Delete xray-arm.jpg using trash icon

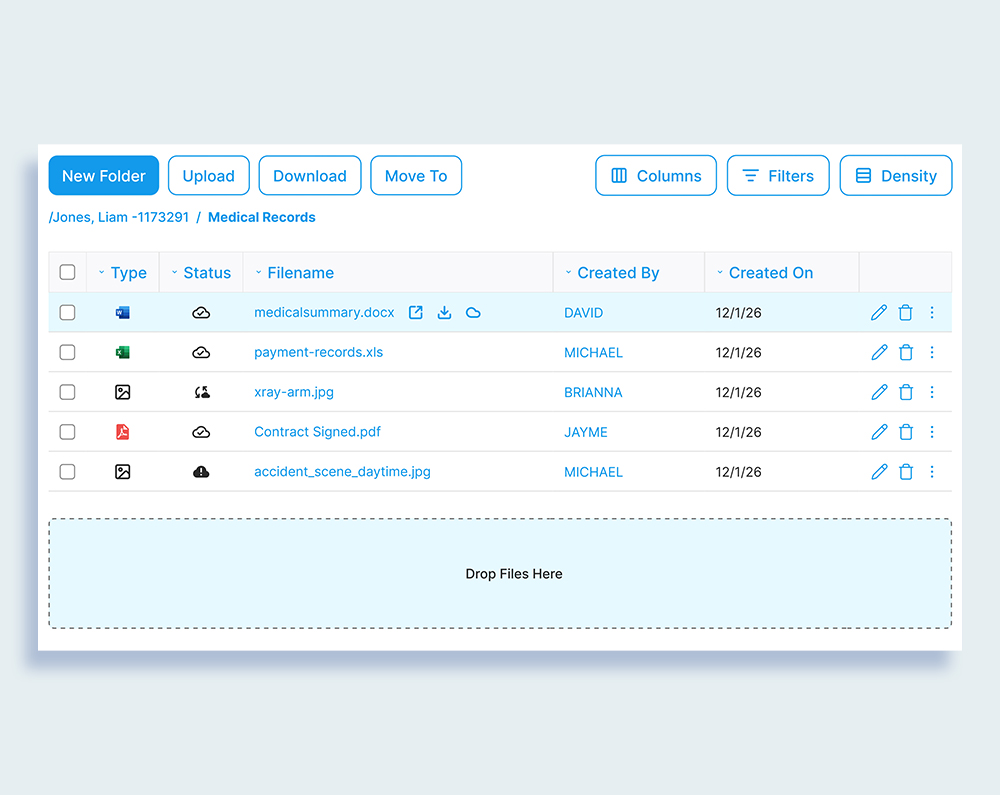point(906,392)
